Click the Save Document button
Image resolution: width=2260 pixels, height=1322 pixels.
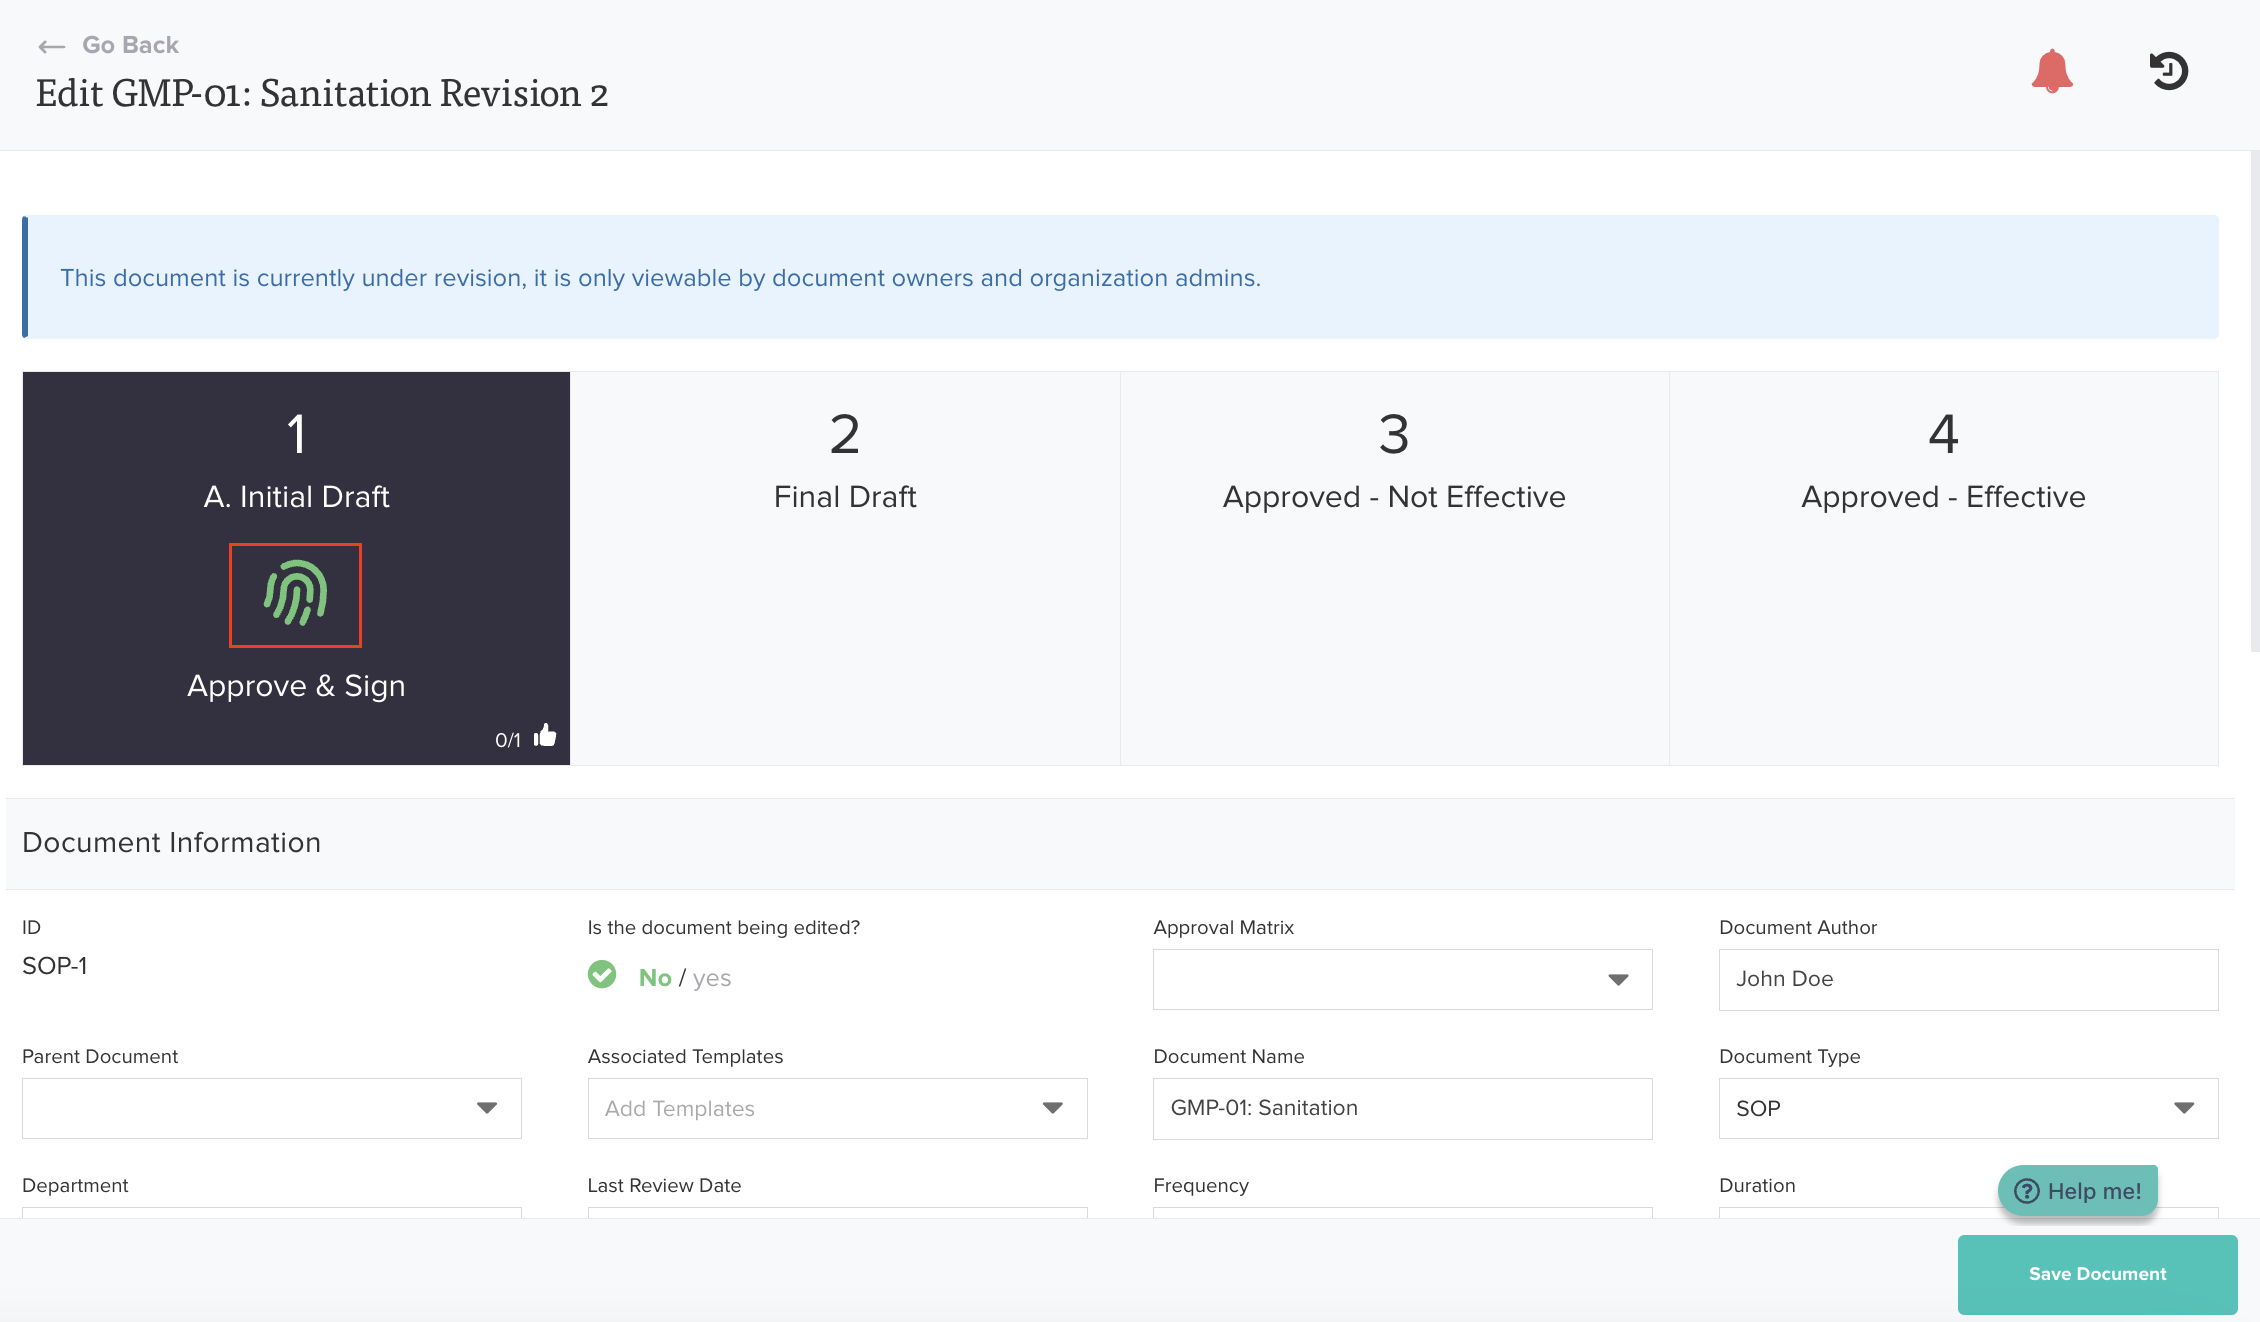coord(2097,1274)
